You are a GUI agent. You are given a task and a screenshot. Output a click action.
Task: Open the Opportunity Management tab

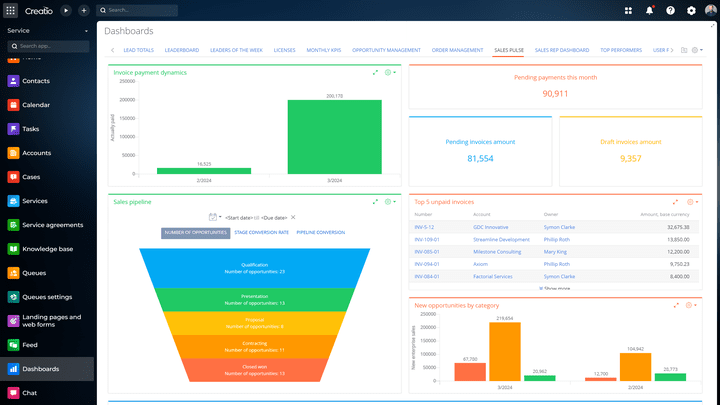pos(387,49)
